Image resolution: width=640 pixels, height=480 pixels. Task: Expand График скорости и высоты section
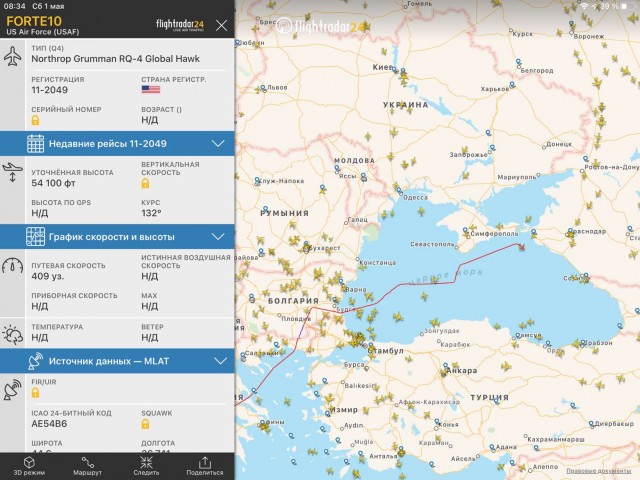click(117, 237)
